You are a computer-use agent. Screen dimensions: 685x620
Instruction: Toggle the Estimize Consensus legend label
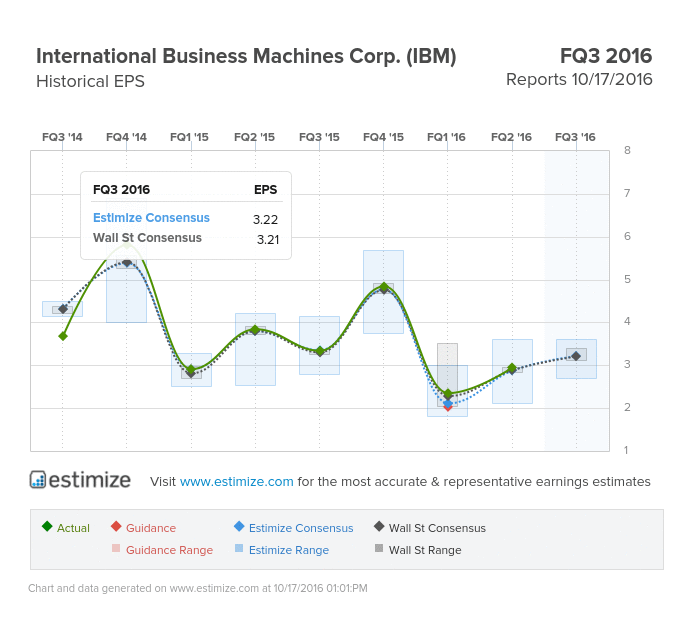tap(301, 528)
